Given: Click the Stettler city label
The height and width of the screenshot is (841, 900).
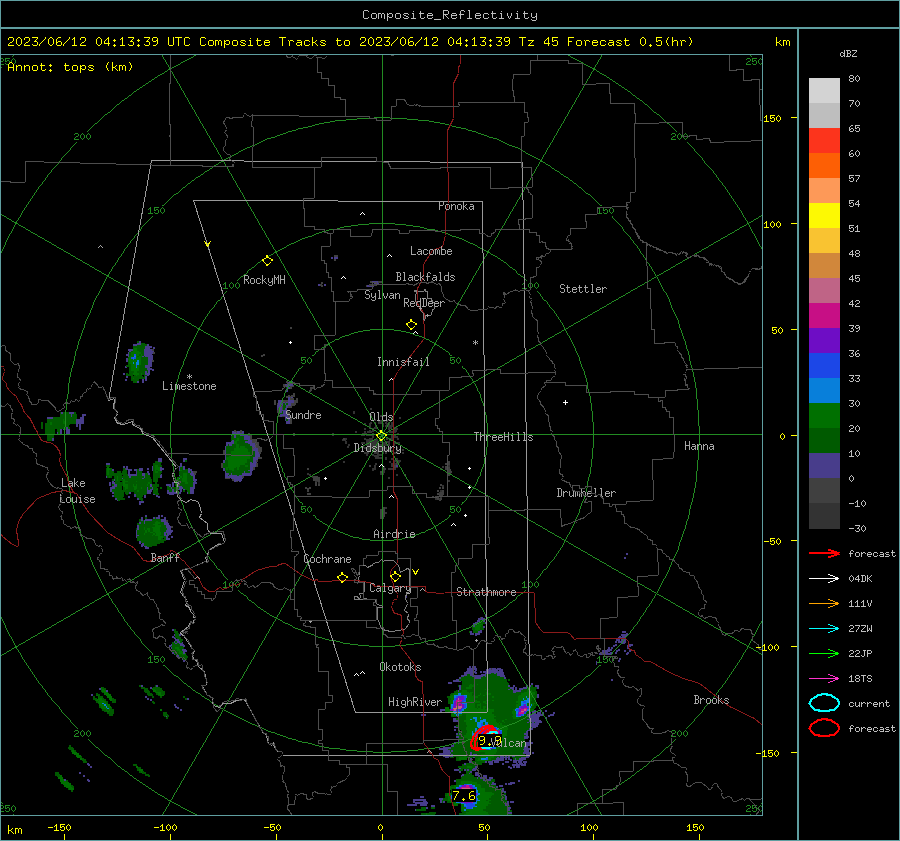Looking at the screenshot, I should [583, 289].
